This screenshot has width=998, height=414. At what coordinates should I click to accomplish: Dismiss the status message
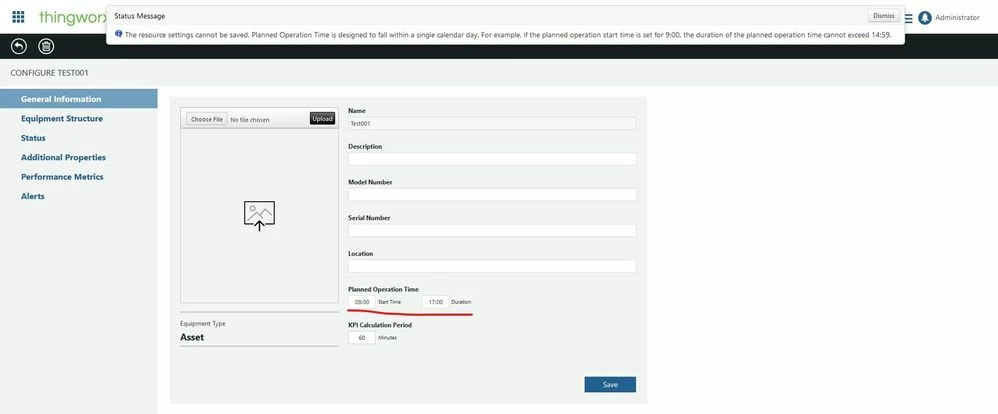(x=883, y=16)
